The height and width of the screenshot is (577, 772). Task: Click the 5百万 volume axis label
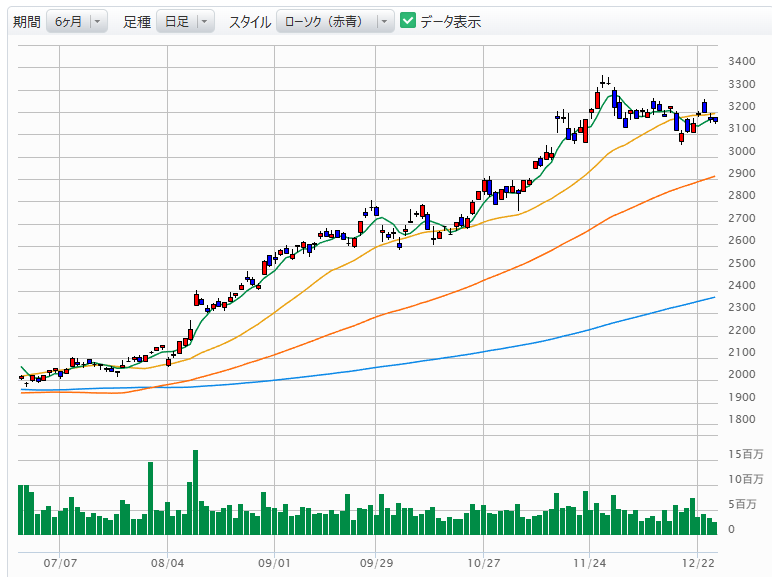click(745, 504)
